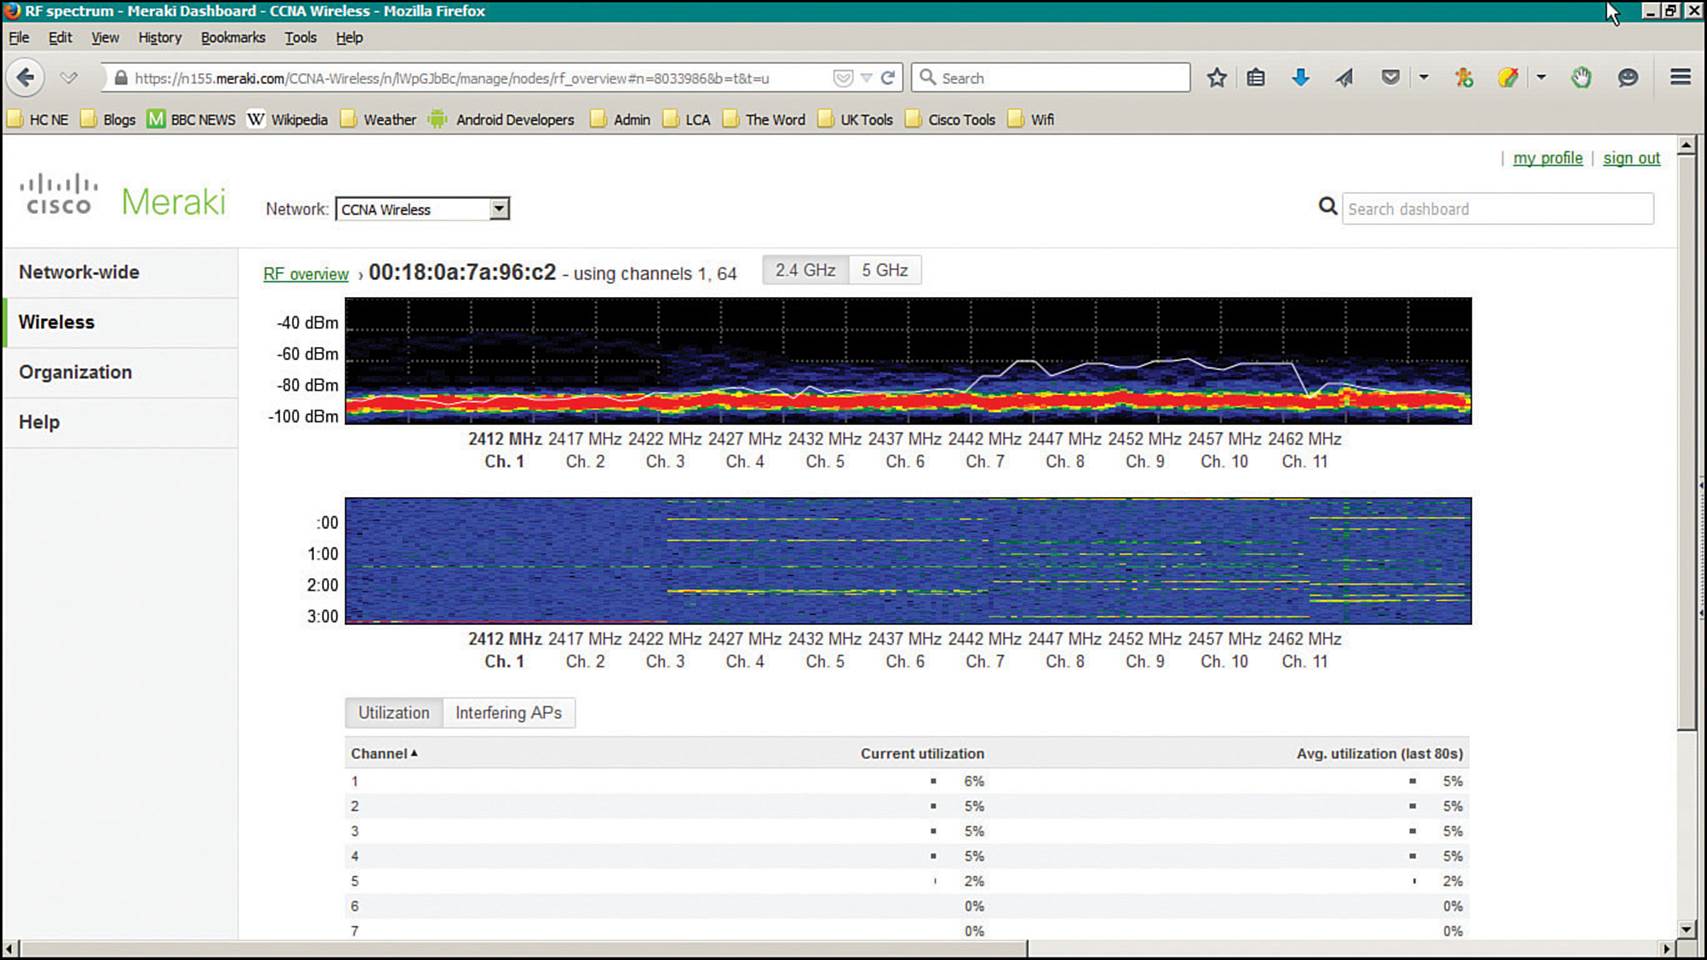Click the yellow pencil extension icon

[1508, 77]
